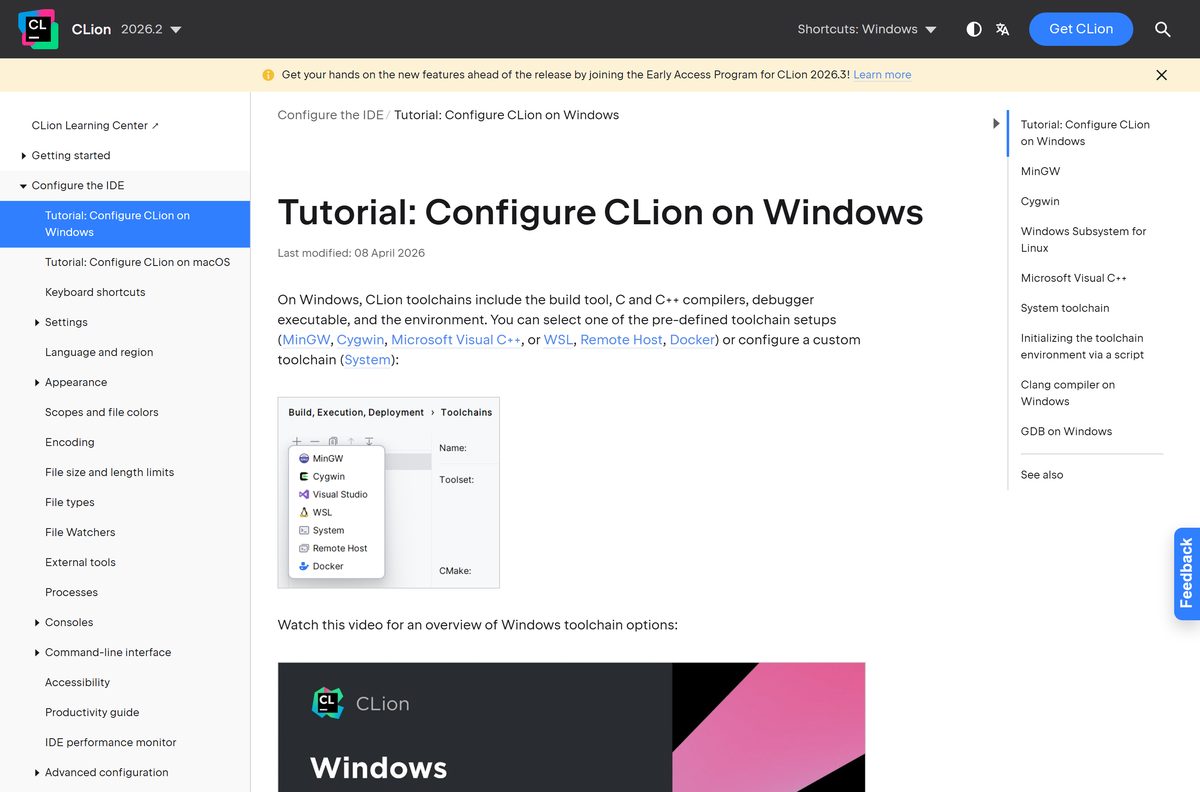The image size is (1200, 792).
Task: Jump to Cygwin in table of contents
Action: pos(1040,201)
